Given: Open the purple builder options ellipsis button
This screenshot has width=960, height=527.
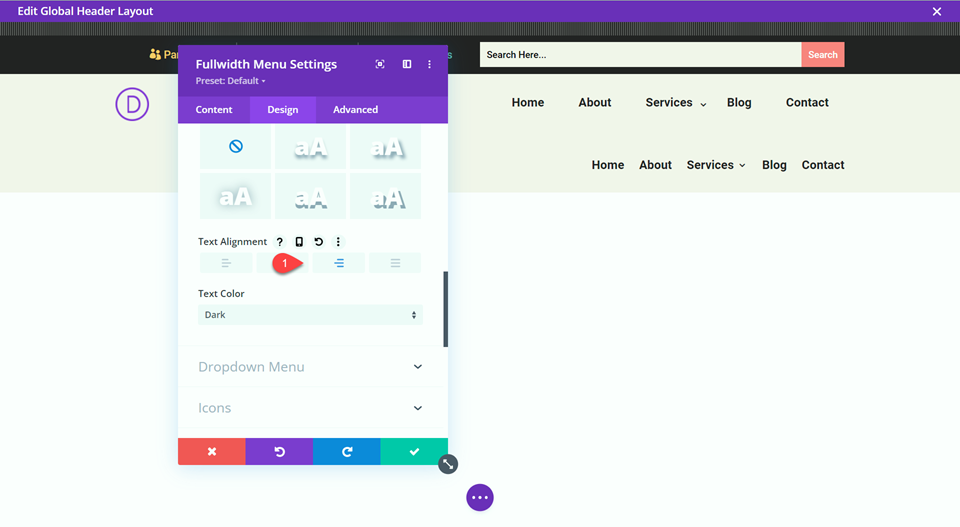Looking at the screenshot, I should [480, 498].
